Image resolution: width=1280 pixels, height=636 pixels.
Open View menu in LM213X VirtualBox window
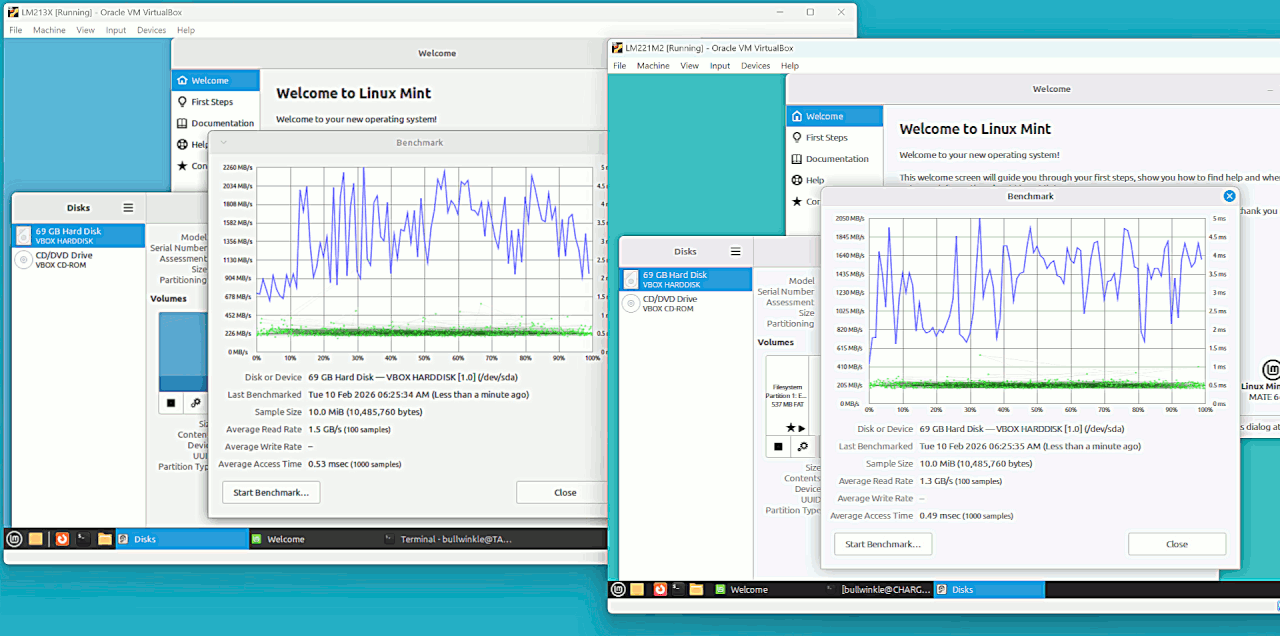[85, 30]
